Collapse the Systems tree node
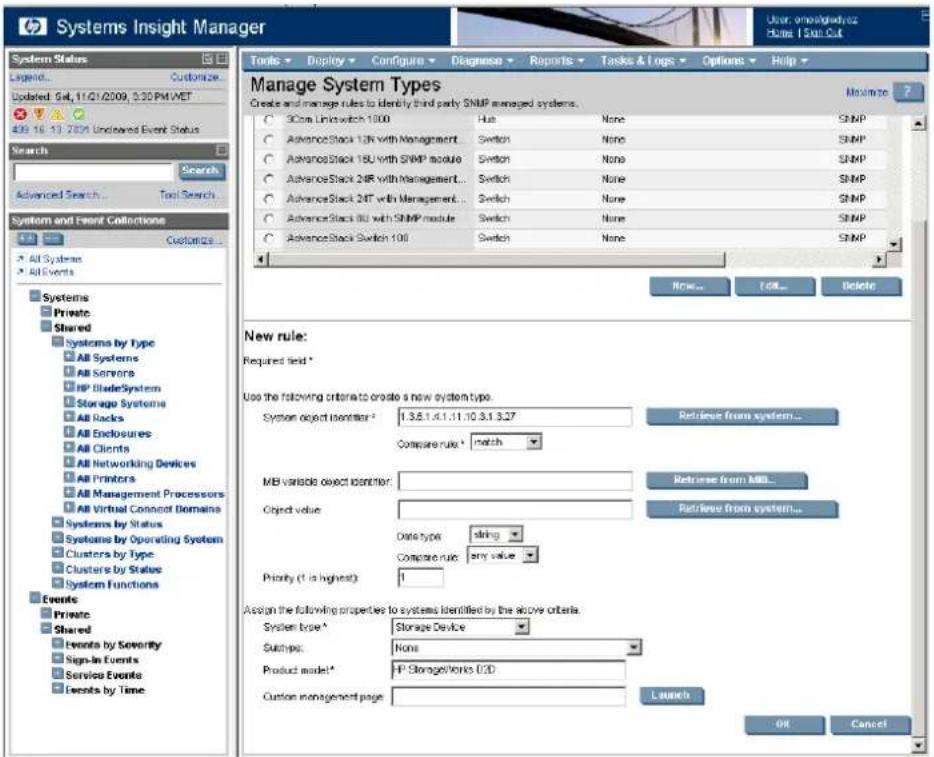The width and height of the screenshot is (934, 757). coord(35,296)
